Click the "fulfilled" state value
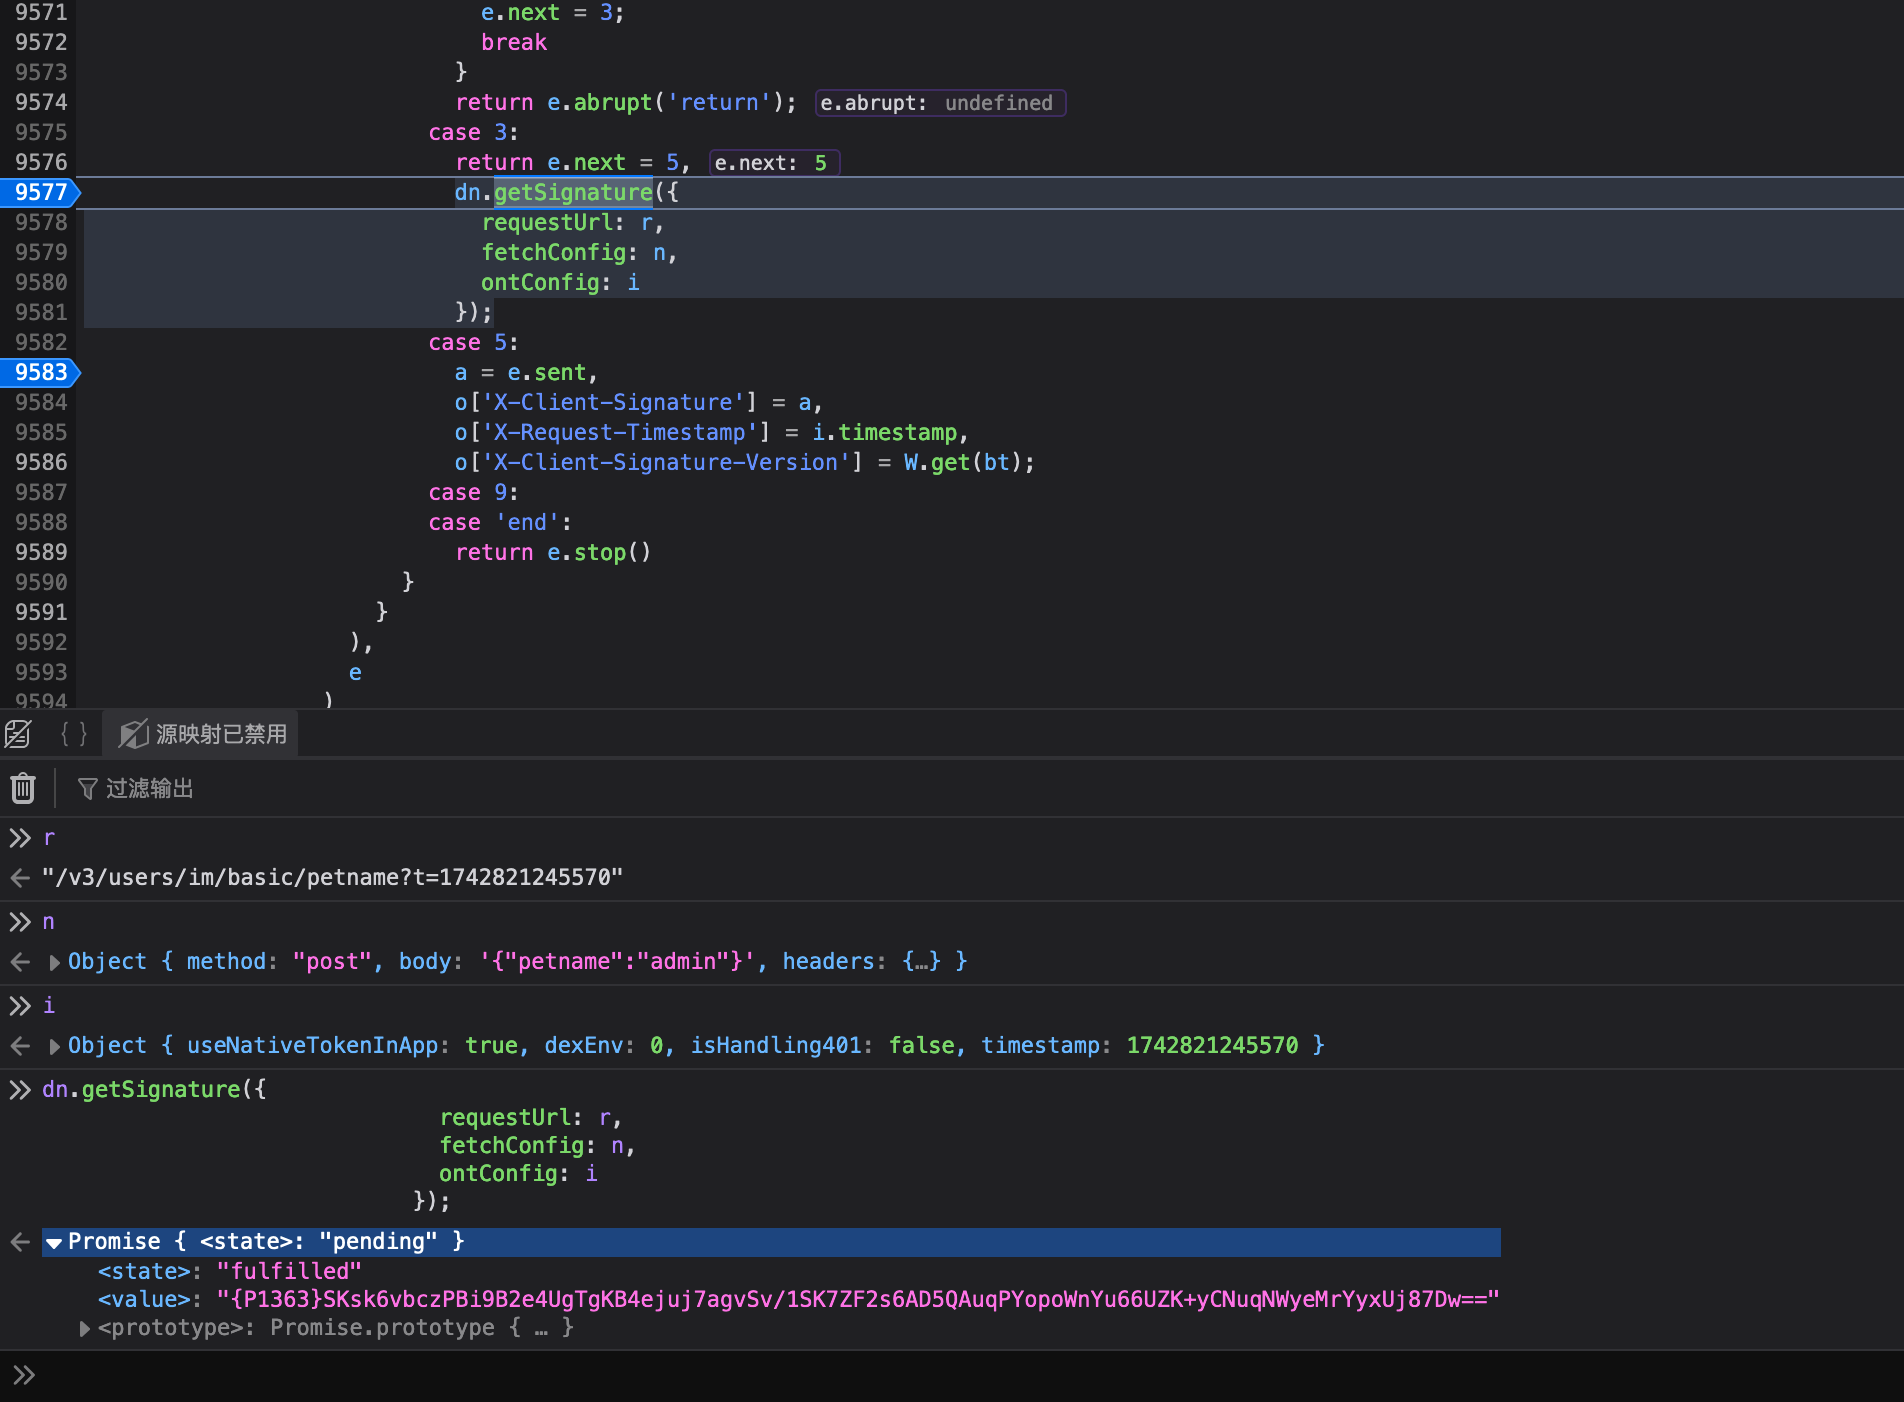The height and width of the screenshot is (1402, 1904). coord(289,1271)
